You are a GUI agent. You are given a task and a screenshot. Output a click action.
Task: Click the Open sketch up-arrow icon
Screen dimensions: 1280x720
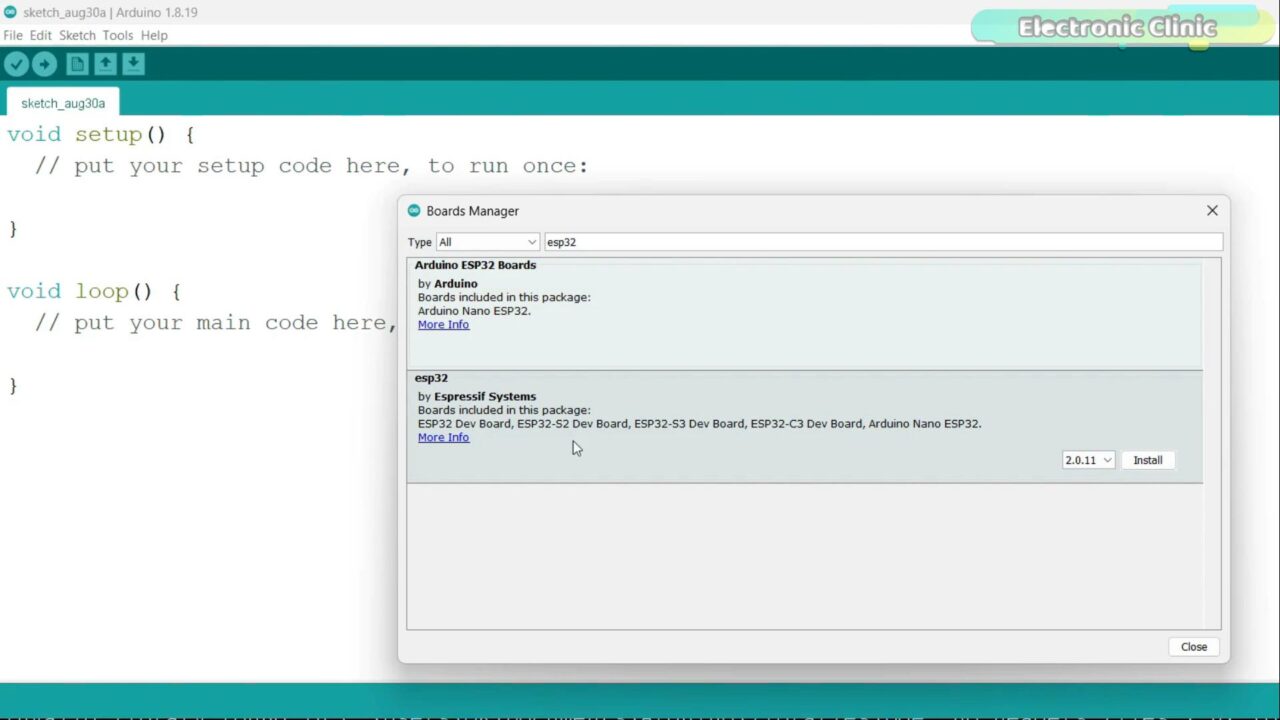105,65
